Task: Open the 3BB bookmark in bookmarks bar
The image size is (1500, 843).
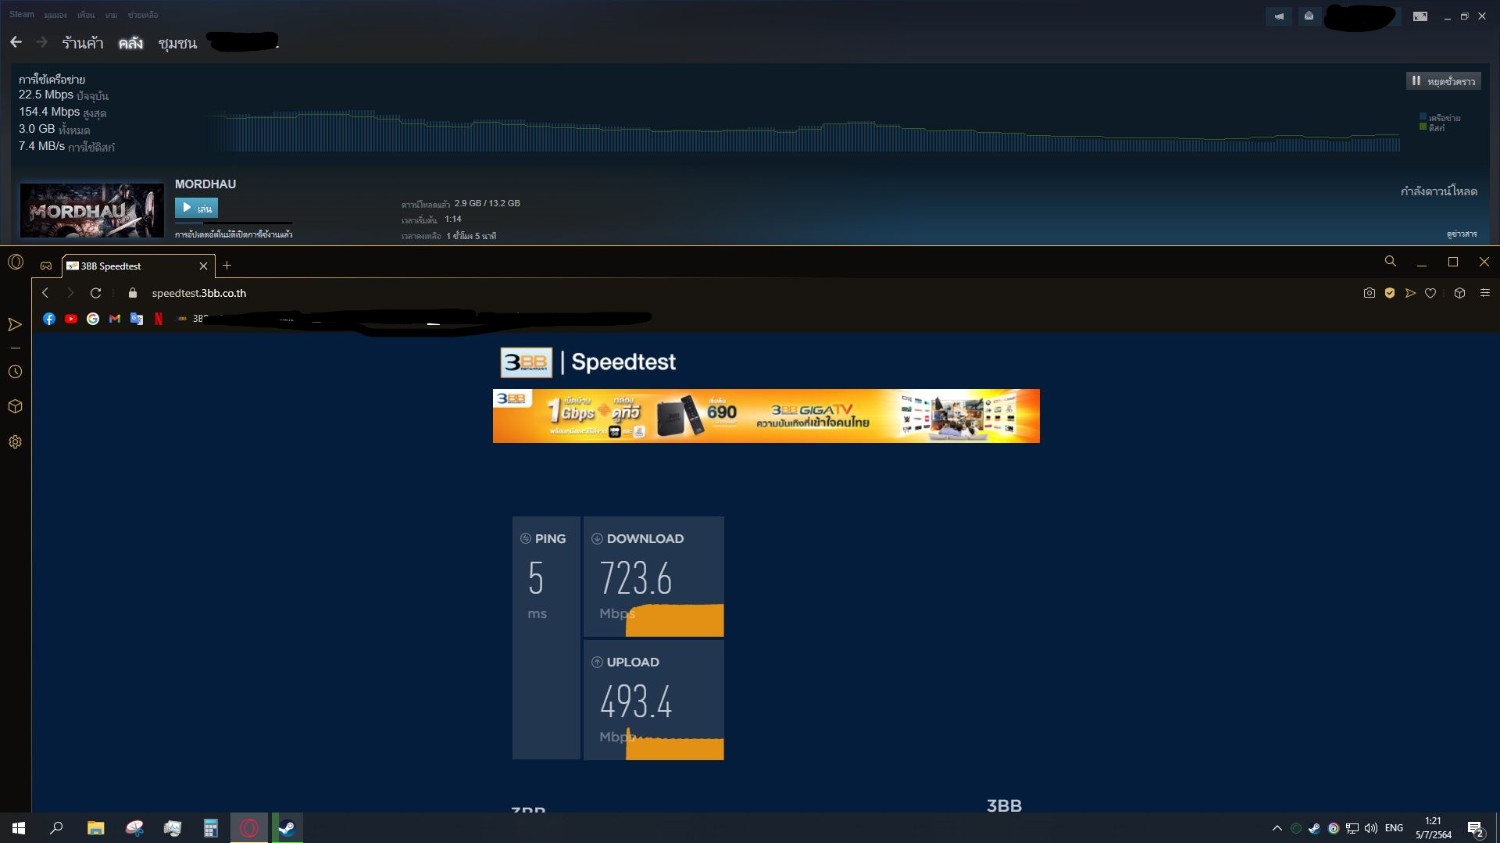Action: (192, 319)
